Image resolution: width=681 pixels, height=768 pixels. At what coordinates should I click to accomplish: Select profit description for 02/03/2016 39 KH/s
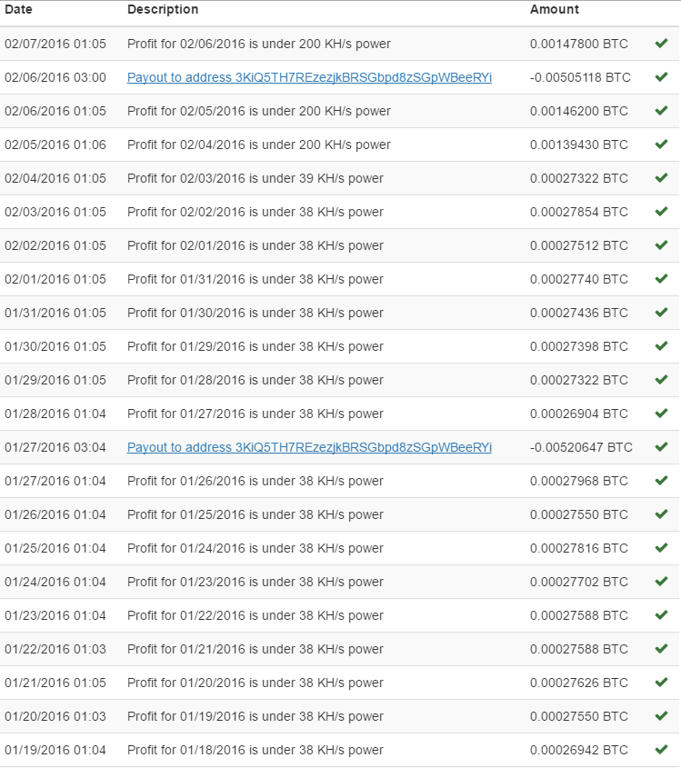click(255, 178)
